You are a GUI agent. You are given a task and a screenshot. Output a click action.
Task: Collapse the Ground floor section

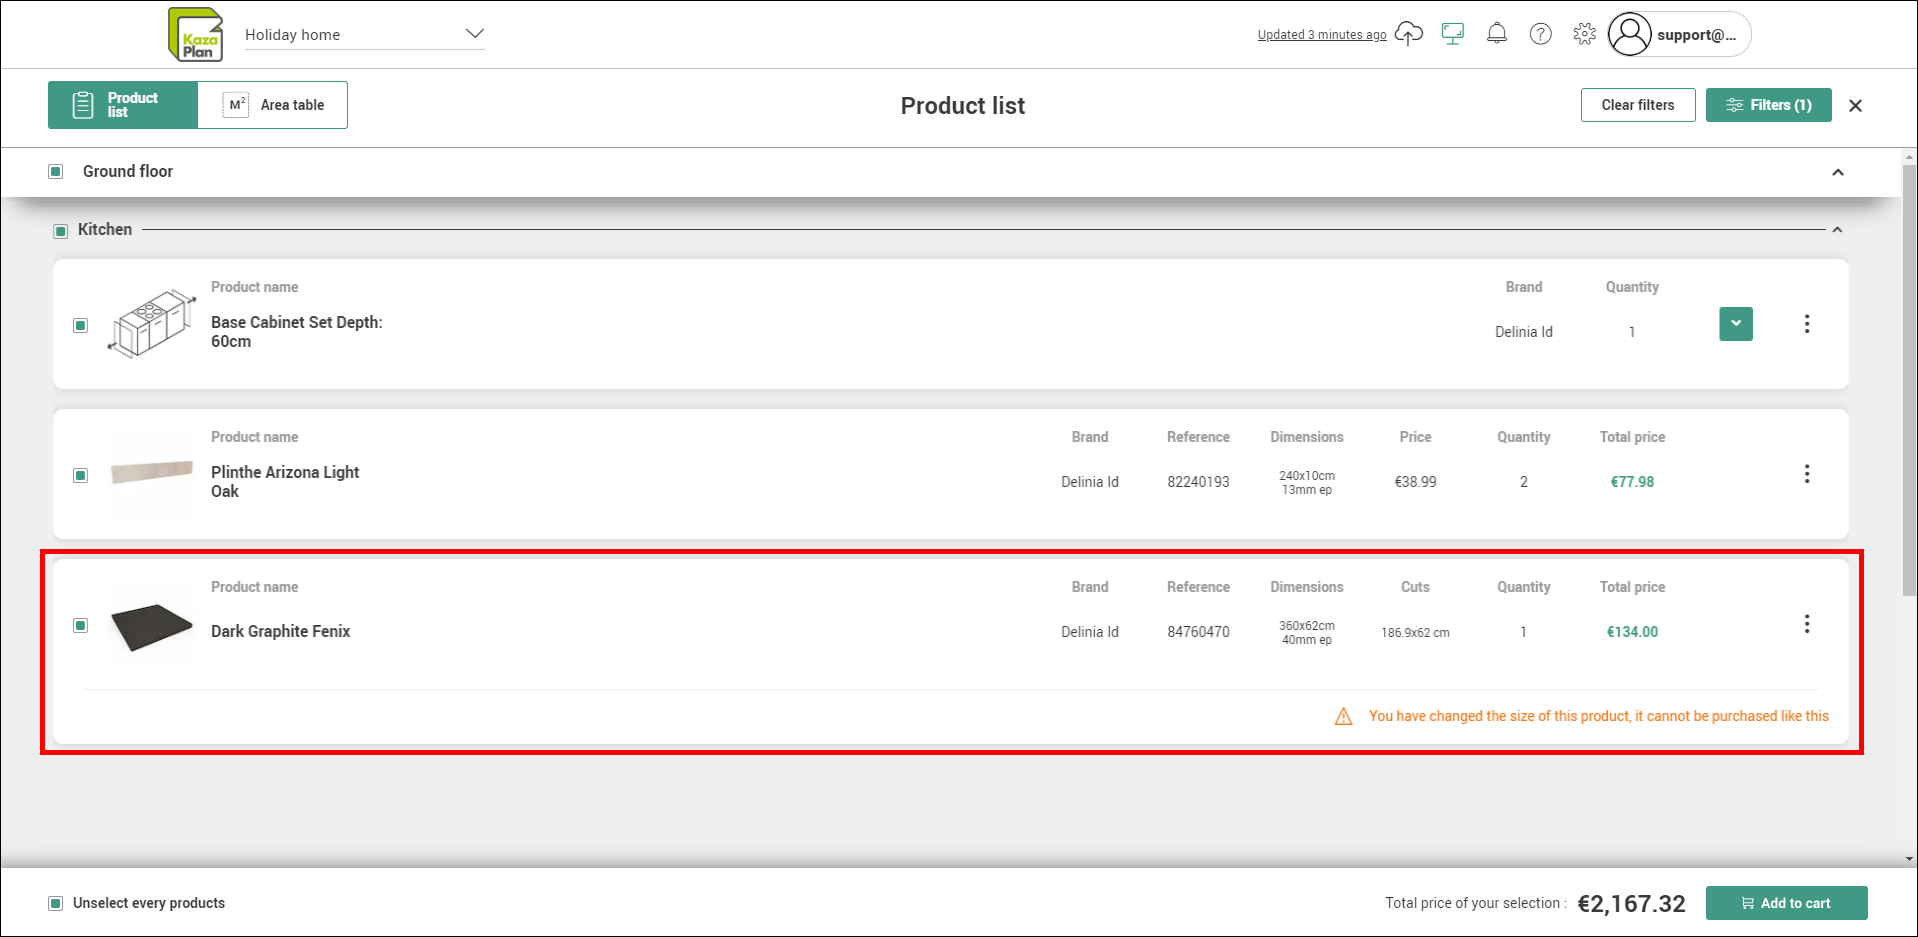(x=1838, y=172)
